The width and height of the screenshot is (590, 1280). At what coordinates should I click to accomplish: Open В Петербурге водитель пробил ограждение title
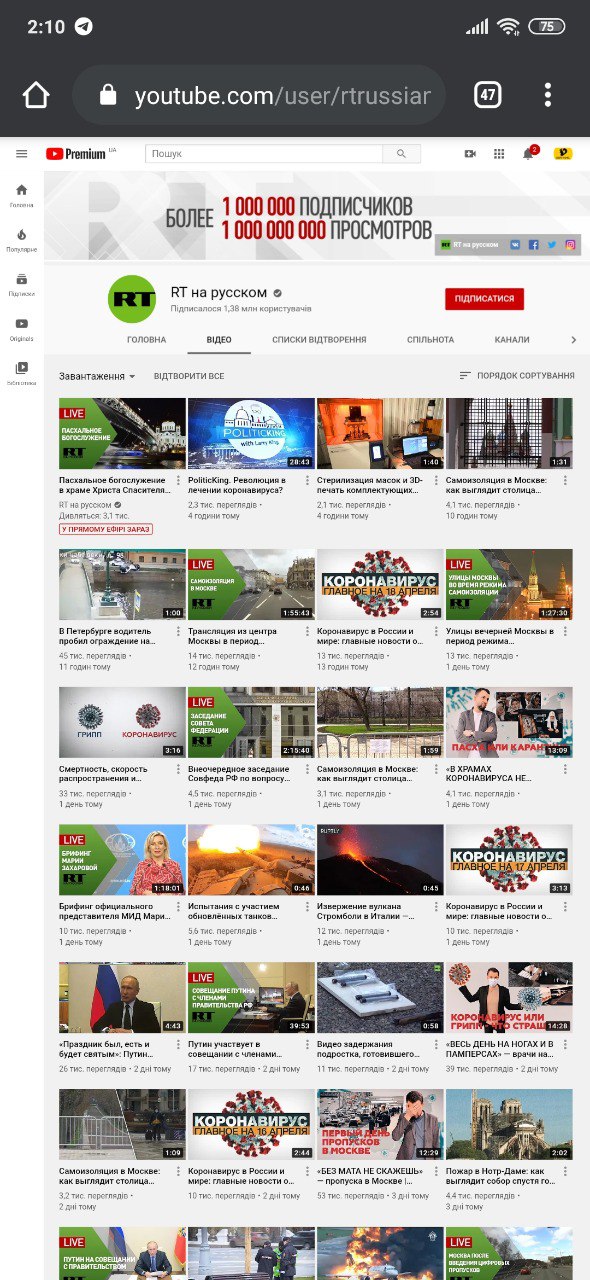point(110,637)
